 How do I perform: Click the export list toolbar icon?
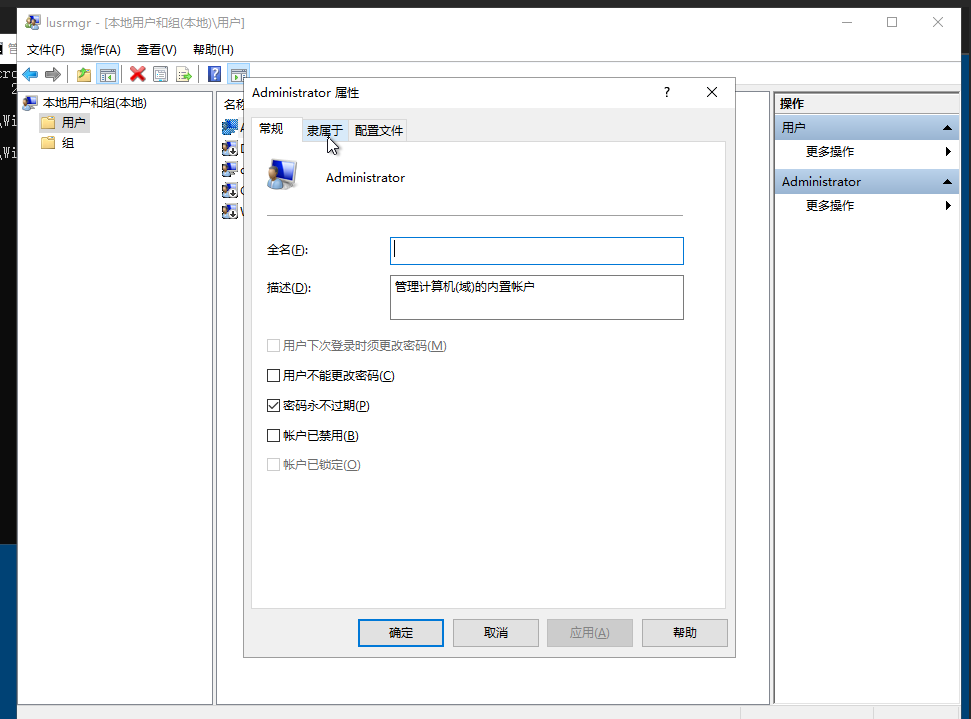tap(184, 75)
